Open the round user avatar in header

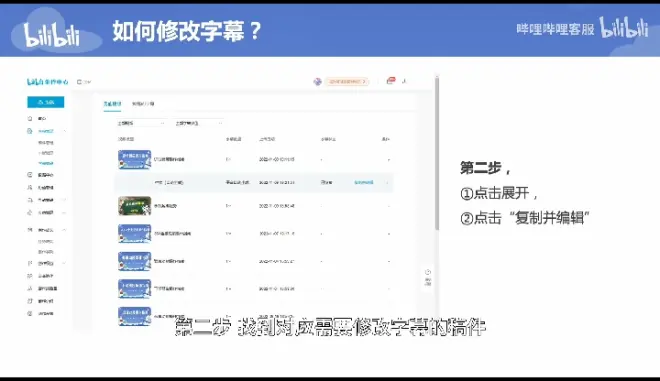[x=317, y=81]
